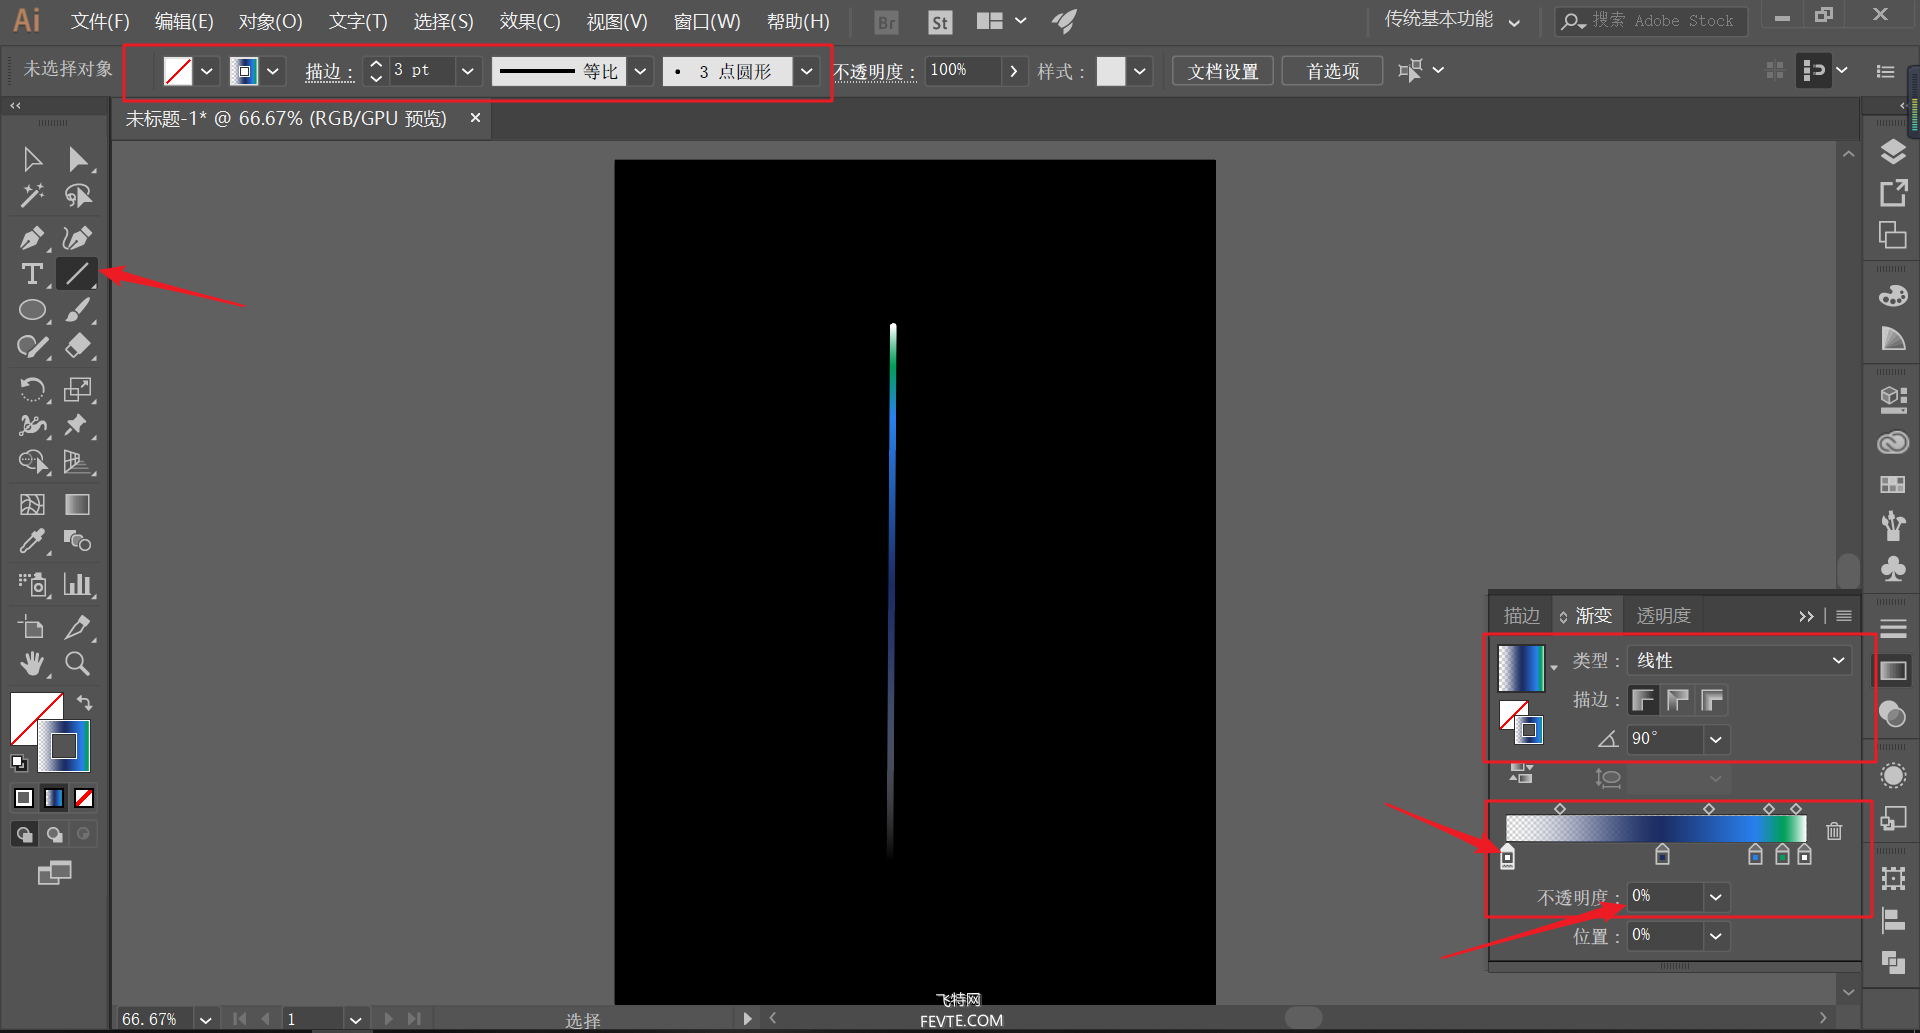
Task: Select the Direct Selection tool
Action: tap(78, 159)
